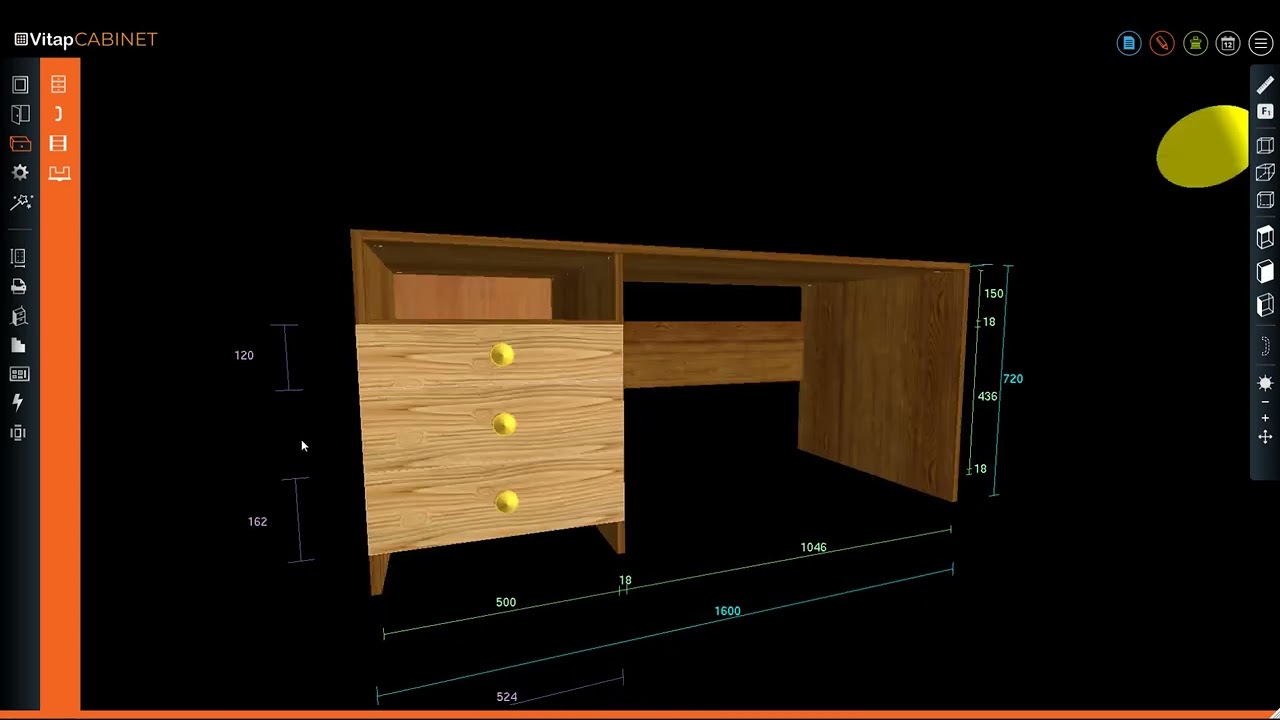Select the 120 drawer height dimension

click(244, 356)
